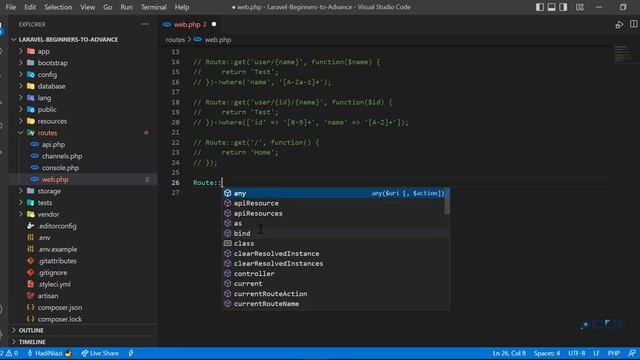Pick the 'currentRouteName' suggestion
Image resolution: width=640 pixels, height=360 pixels.
tap(336, 304)
